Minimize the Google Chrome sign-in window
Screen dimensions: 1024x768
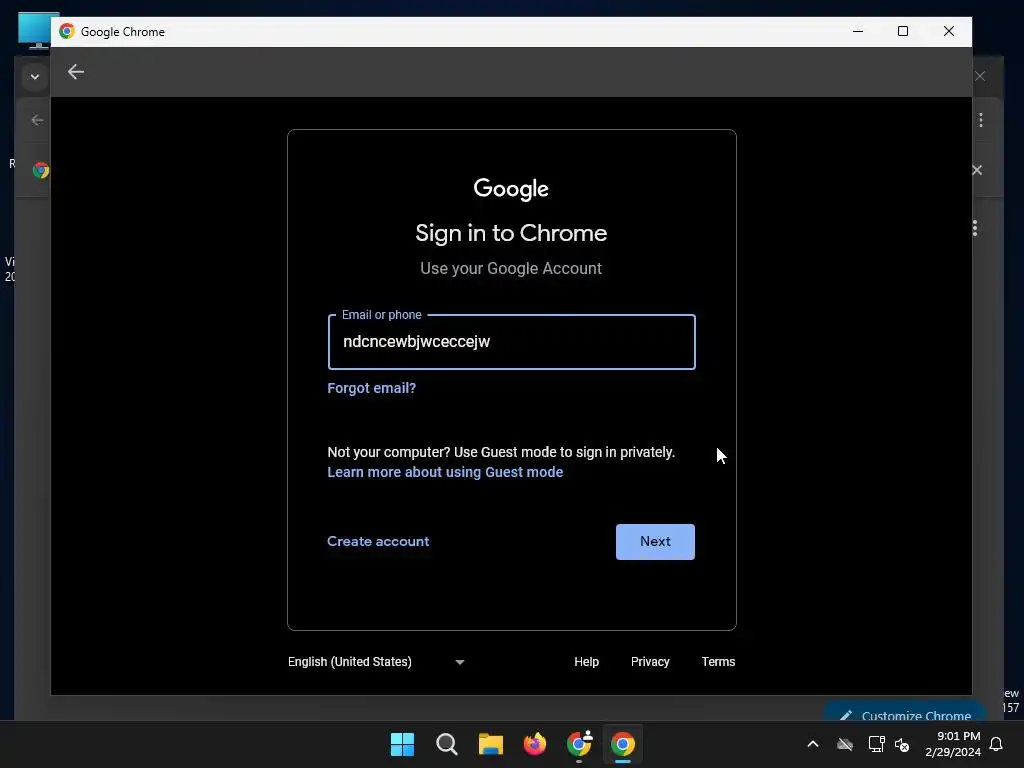pyautogui.click(x=858, y=31)
